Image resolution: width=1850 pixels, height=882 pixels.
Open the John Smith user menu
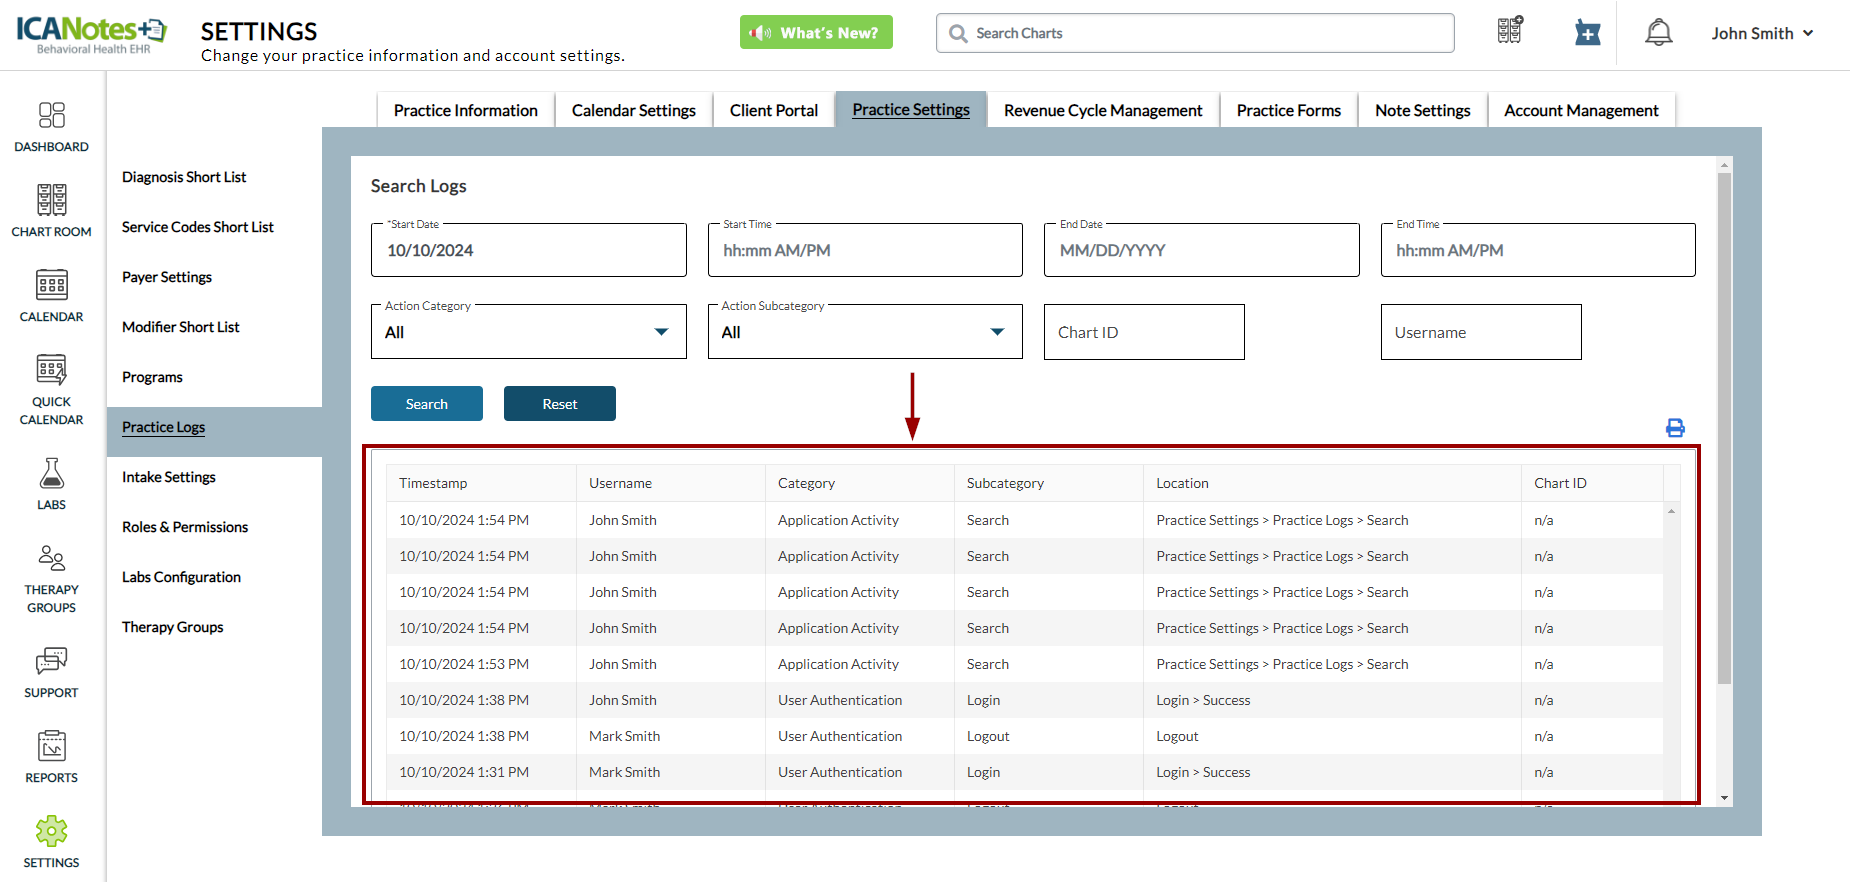(x=1761, y=33)
